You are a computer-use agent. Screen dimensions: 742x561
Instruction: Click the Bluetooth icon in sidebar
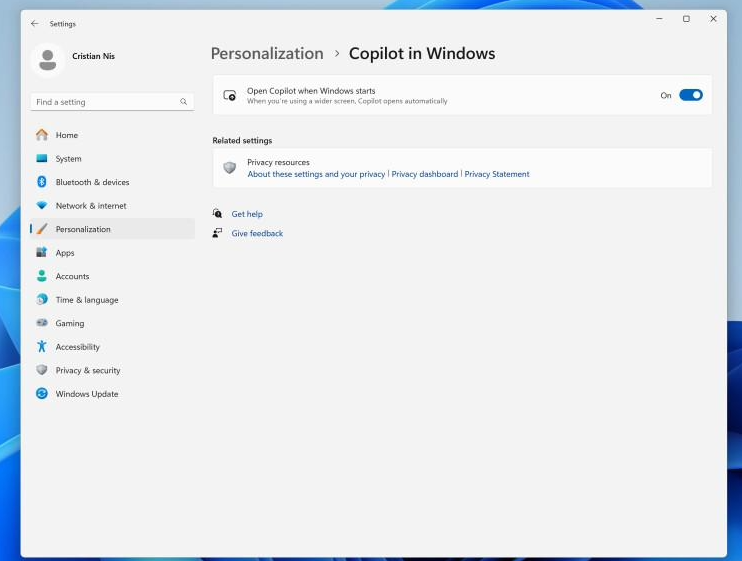point(42,182)
